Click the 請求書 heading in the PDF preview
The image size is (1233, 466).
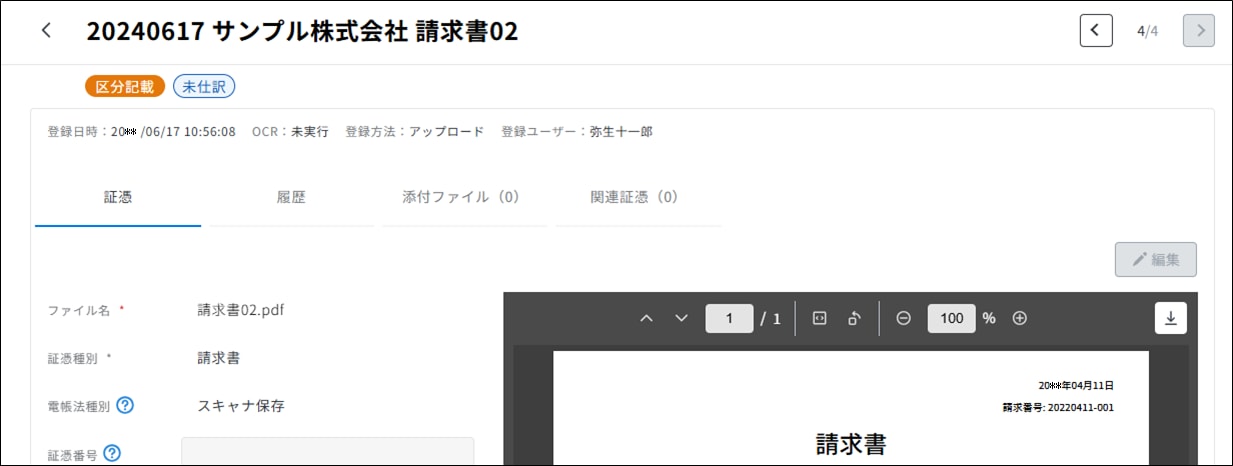(x=851, y=444)
